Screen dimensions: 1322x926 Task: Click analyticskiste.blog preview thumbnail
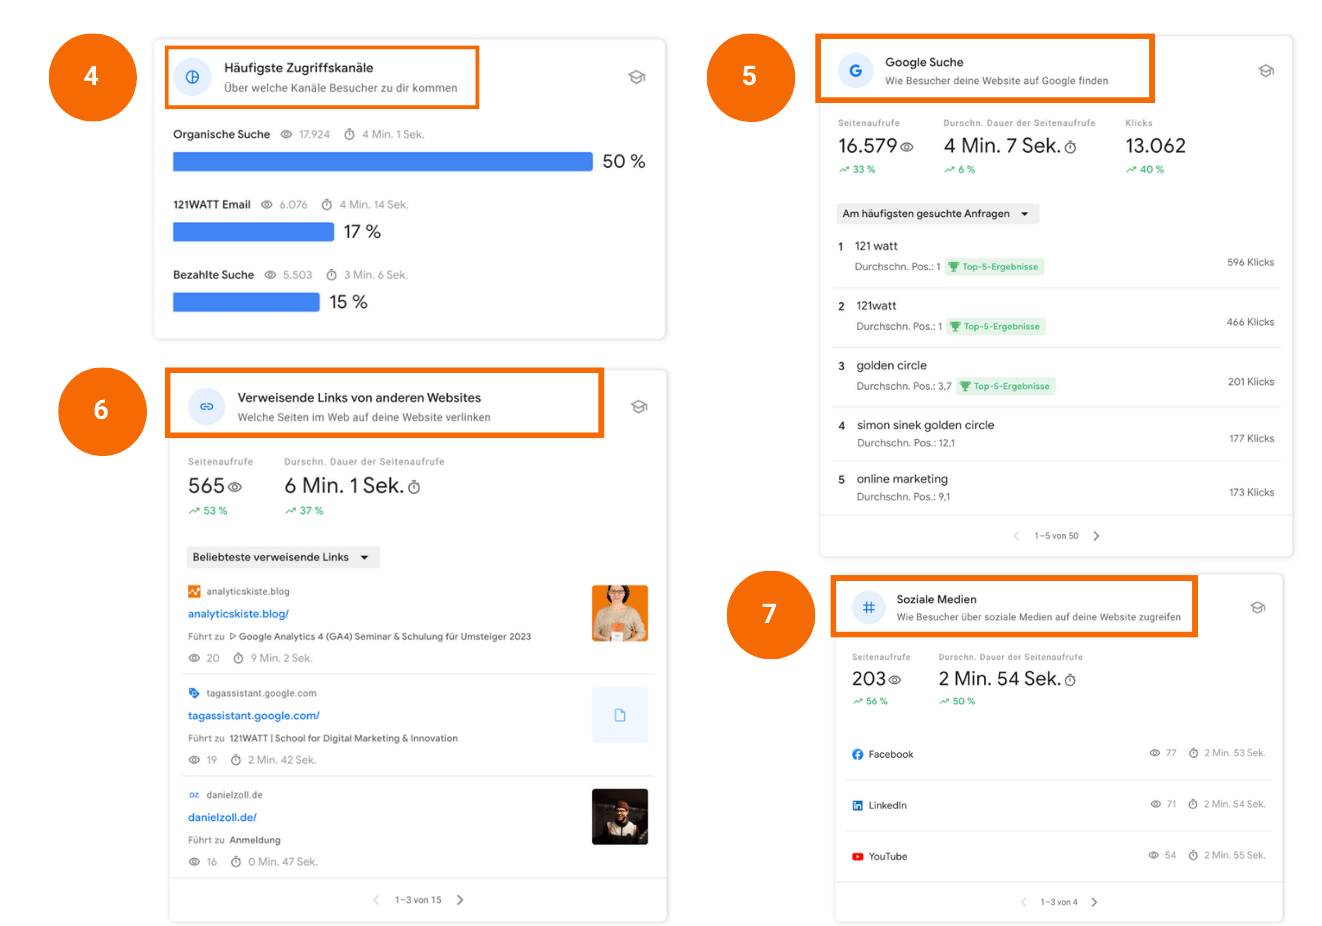(x=619, y=613)
